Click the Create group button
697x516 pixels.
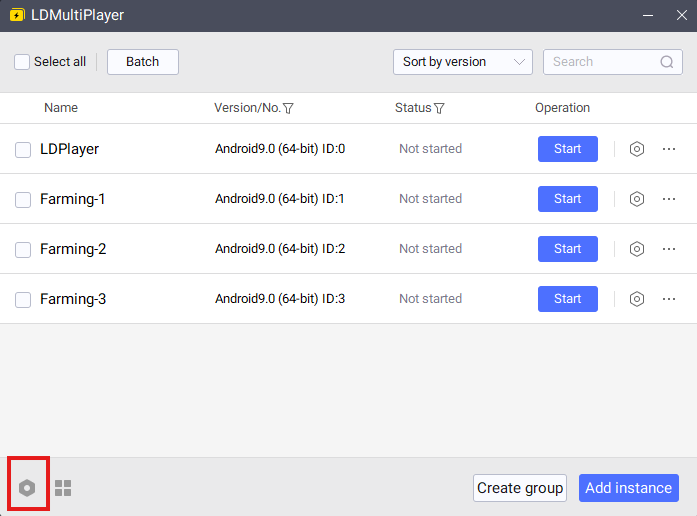tap(520, 488)
